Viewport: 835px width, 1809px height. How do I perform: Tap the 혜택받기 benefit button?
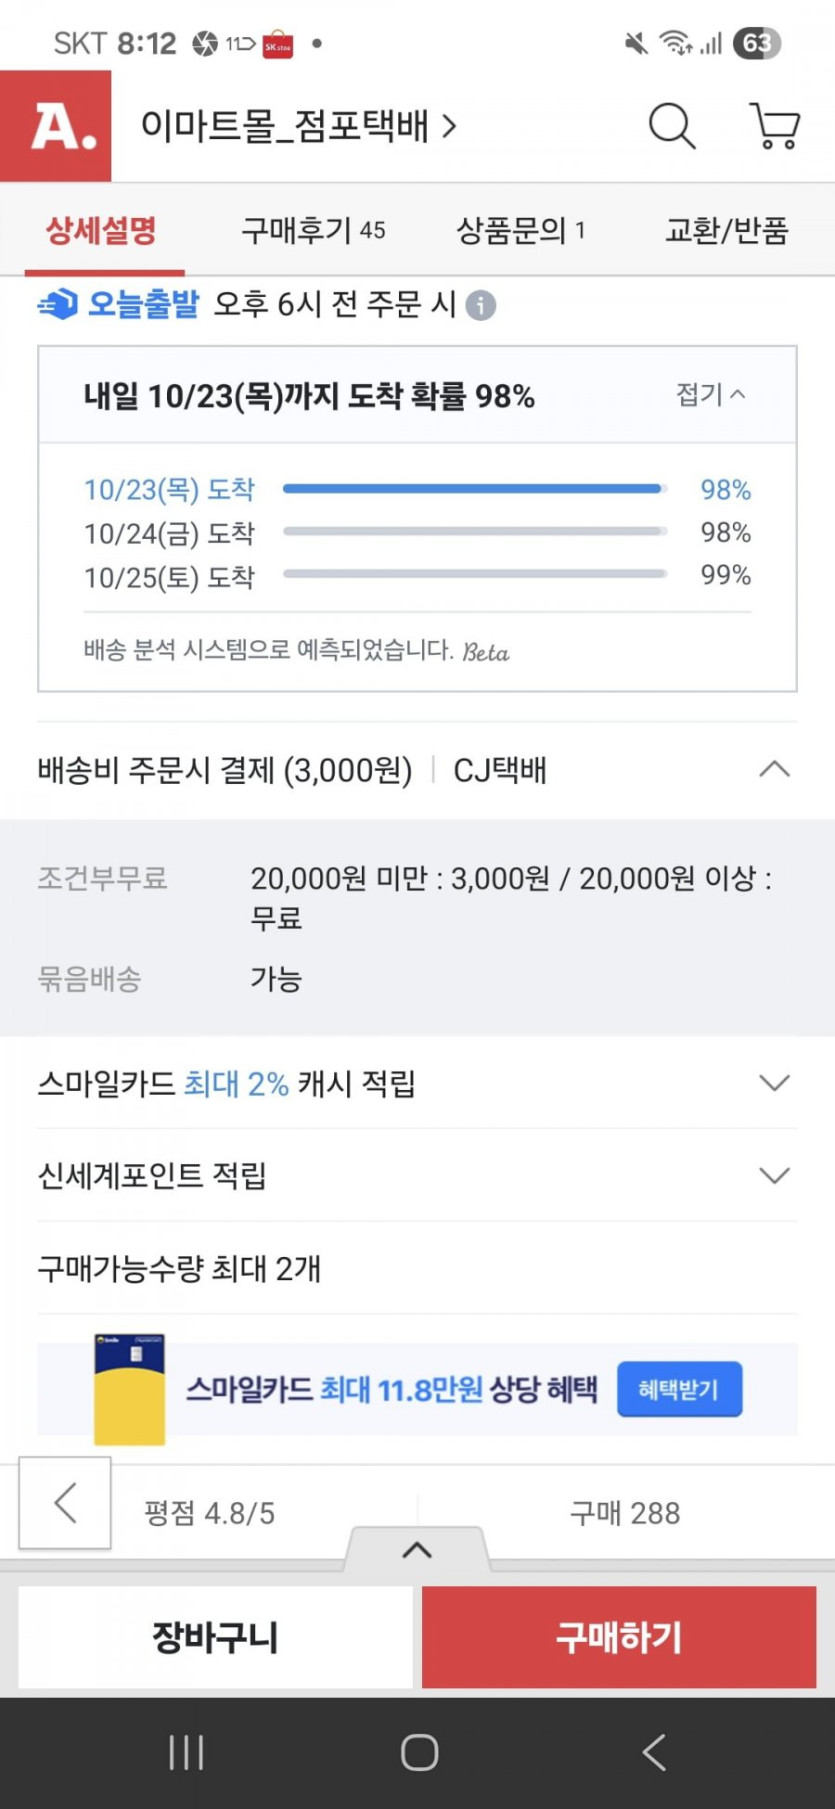[679, 1389]
